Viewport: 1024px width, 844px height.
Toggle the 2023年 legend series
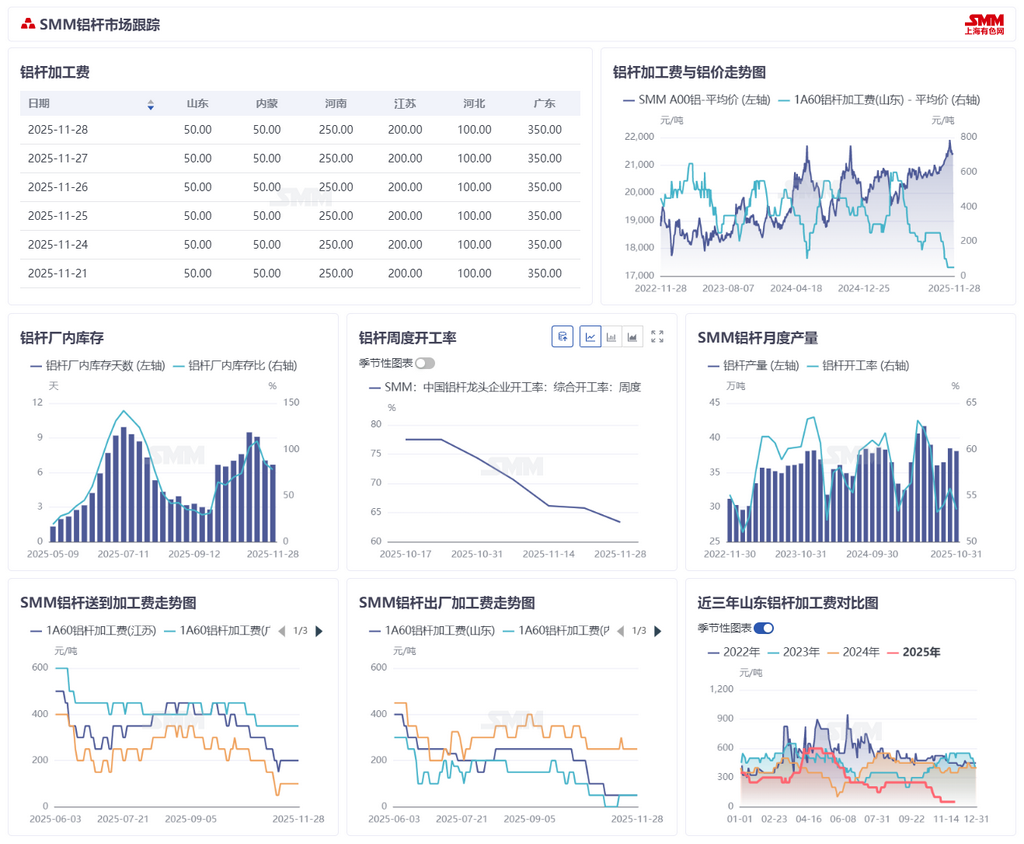(793, 652)
